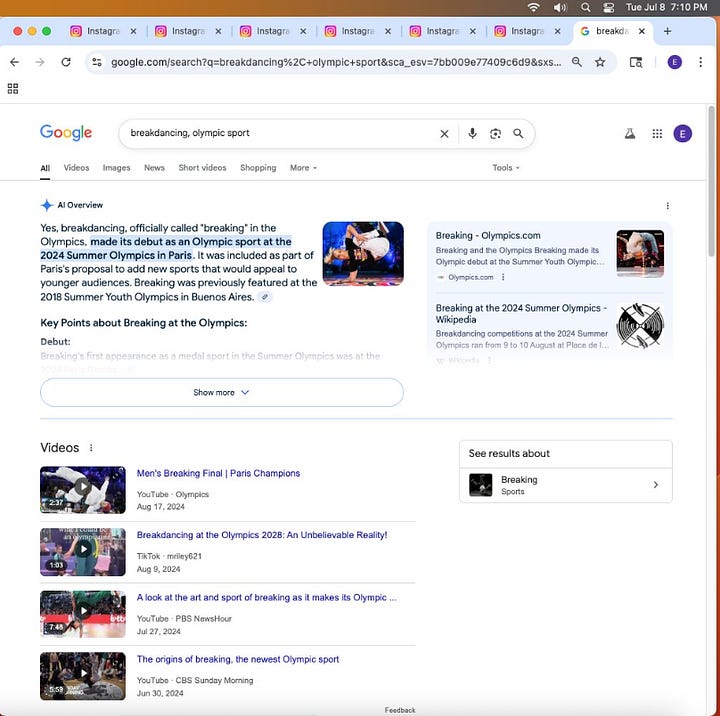The image size is (720, 716).
Task: Play the Men's Breaking Final video thumbnail
Action: click(83, 490)
